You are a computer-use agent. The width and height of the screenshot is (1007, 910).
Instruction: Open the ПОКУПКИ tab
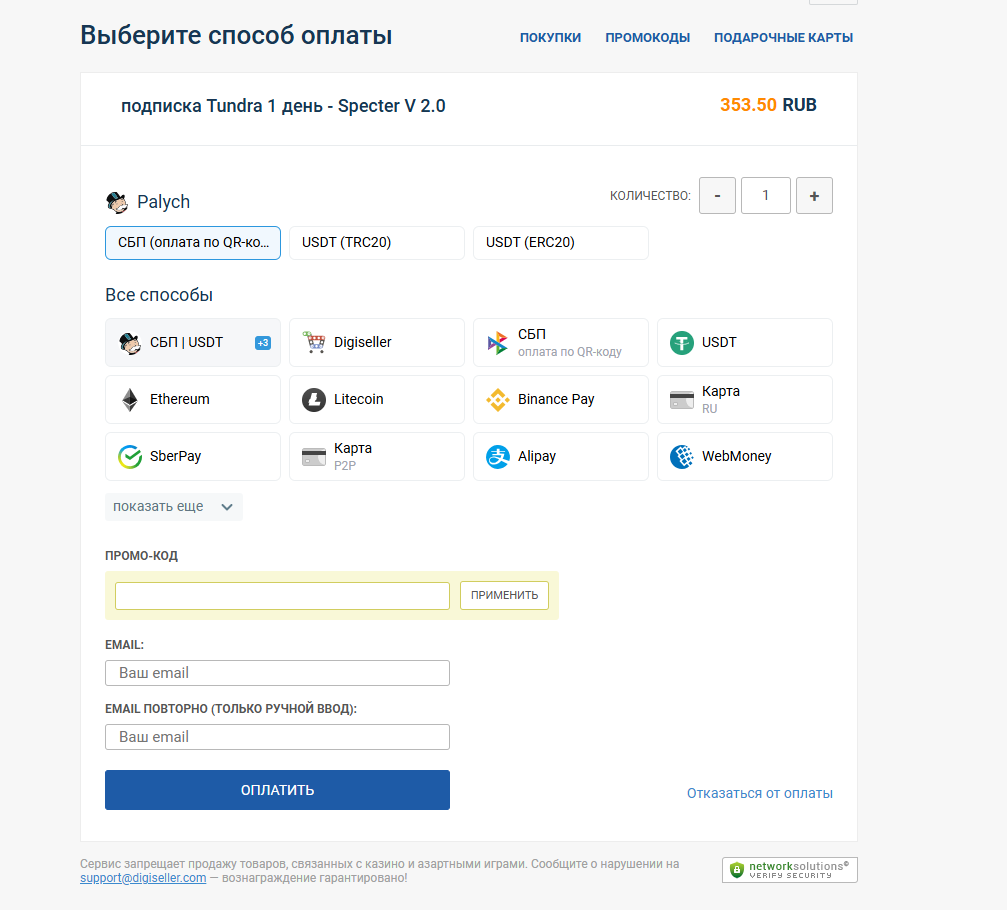click(550, 38)
